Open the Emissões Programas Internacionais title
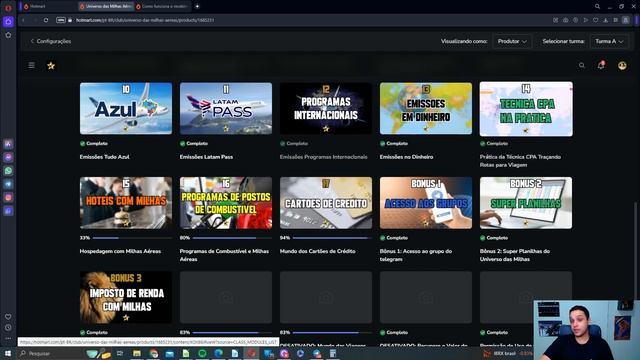The image size is (640, 360). point(323,157)
